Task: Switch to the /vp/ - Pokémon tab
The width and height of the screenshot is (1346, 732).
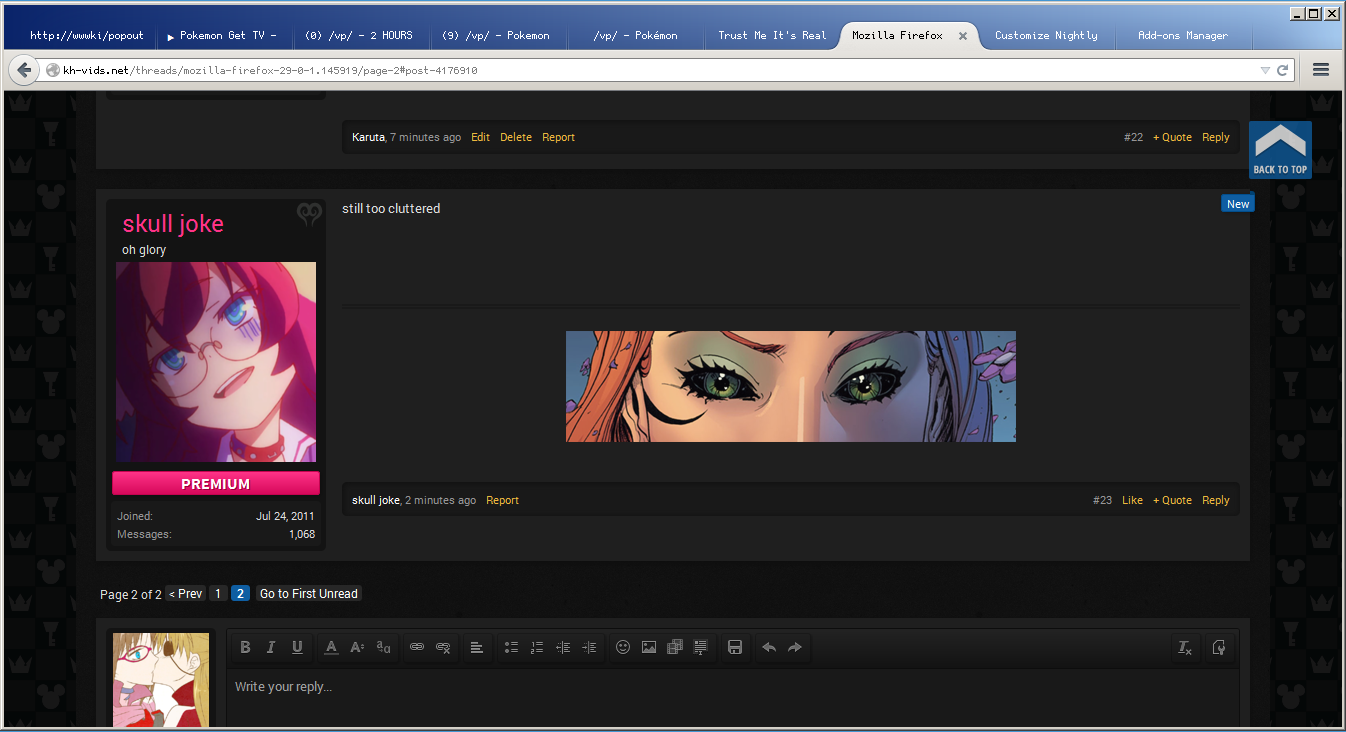Action: point(635,35)
